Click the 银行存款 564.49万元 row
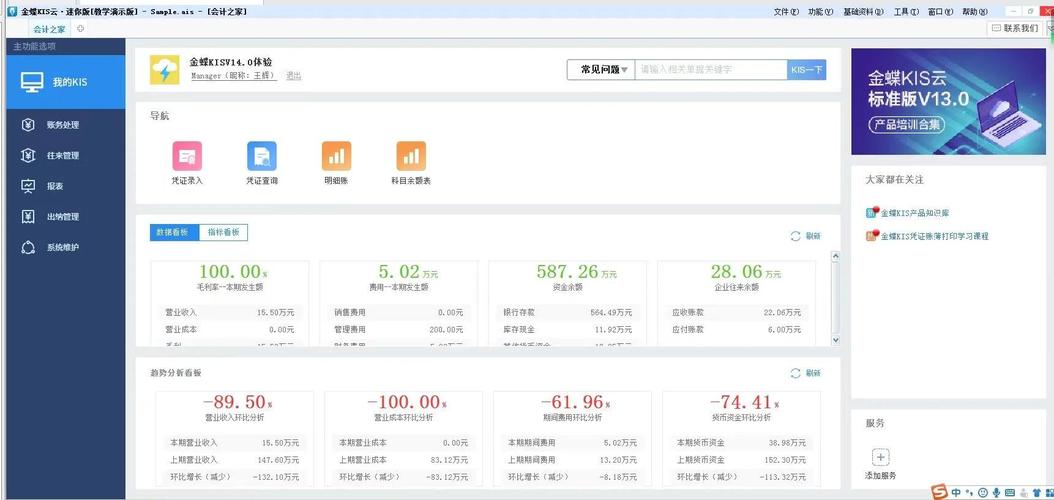Image resolution: width=1054 pixels, height=500 pixels. [x=567, y=312]
